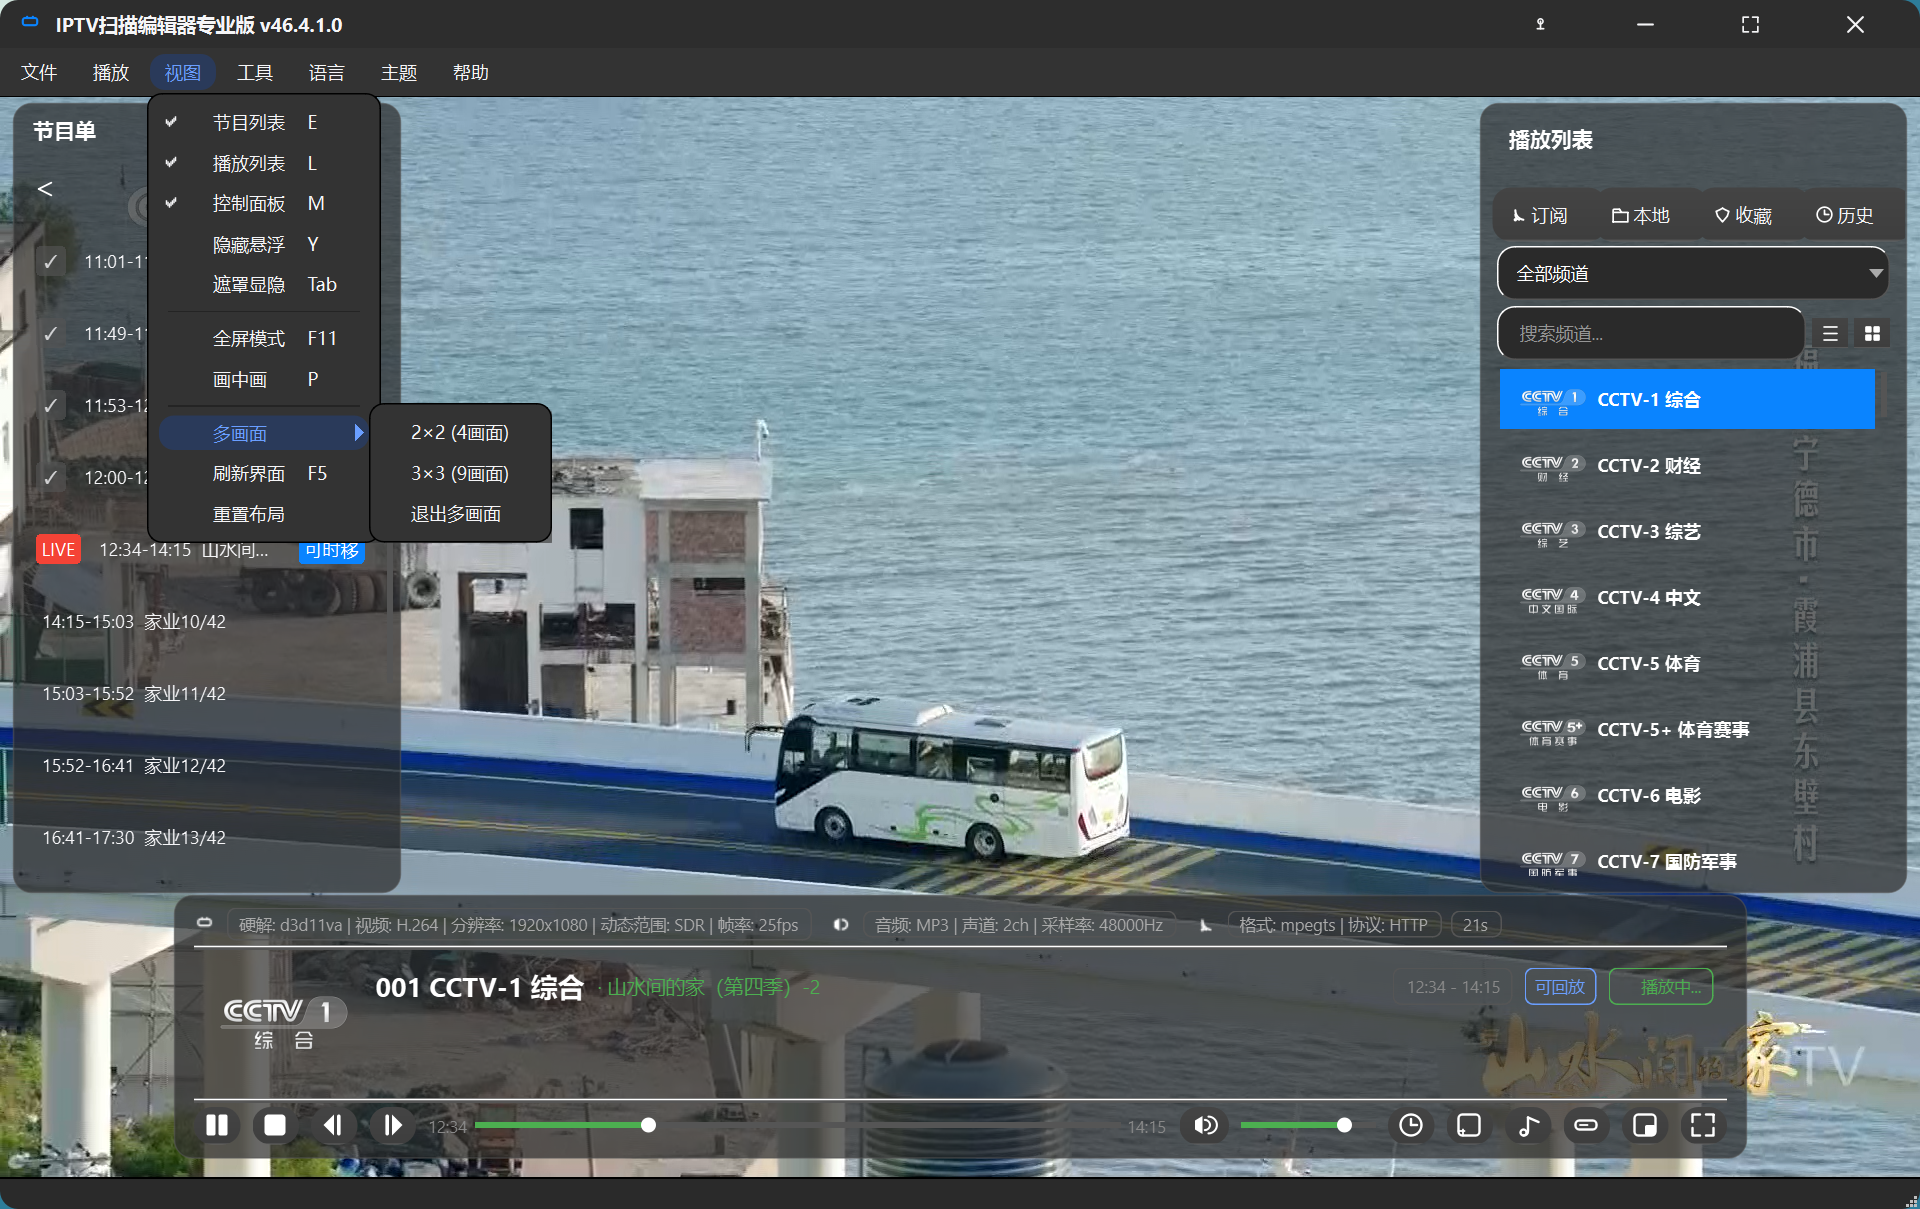
Task: Switch playlist to grid view icon
Action: (x=1872, y=334)
